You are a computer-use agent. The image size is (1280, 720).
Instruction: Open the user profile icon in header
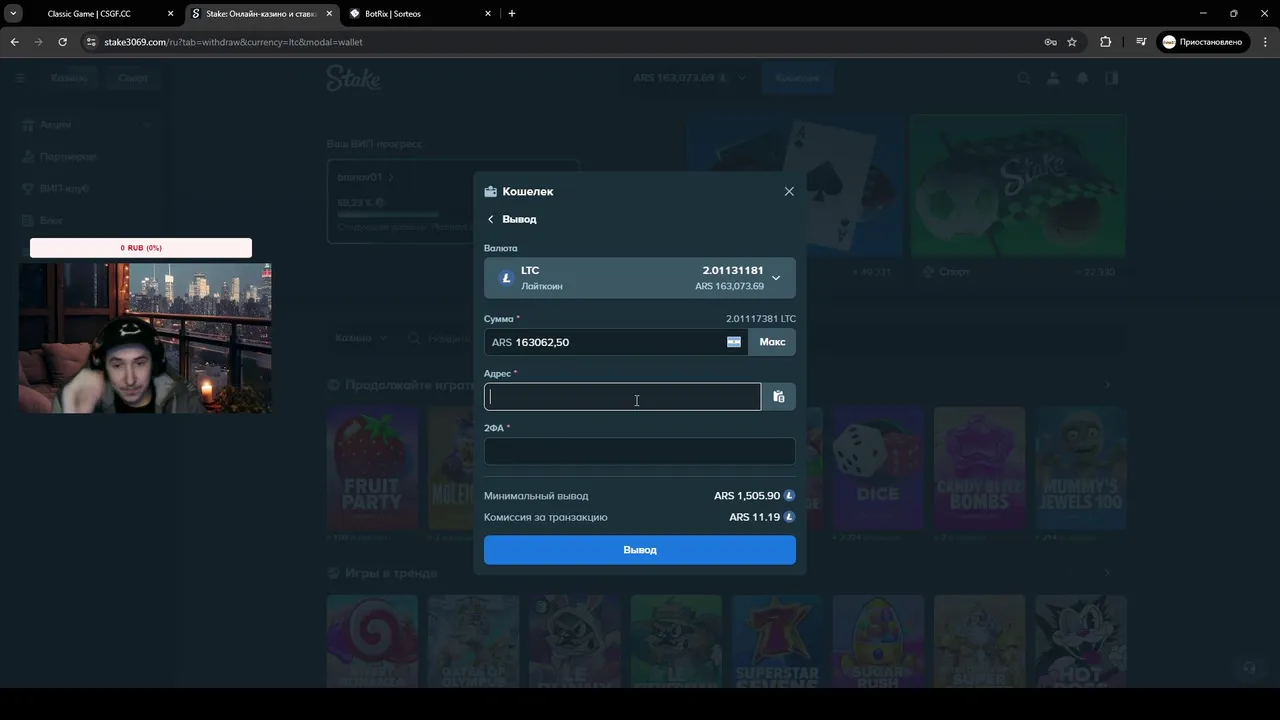tap(1052, 78)
